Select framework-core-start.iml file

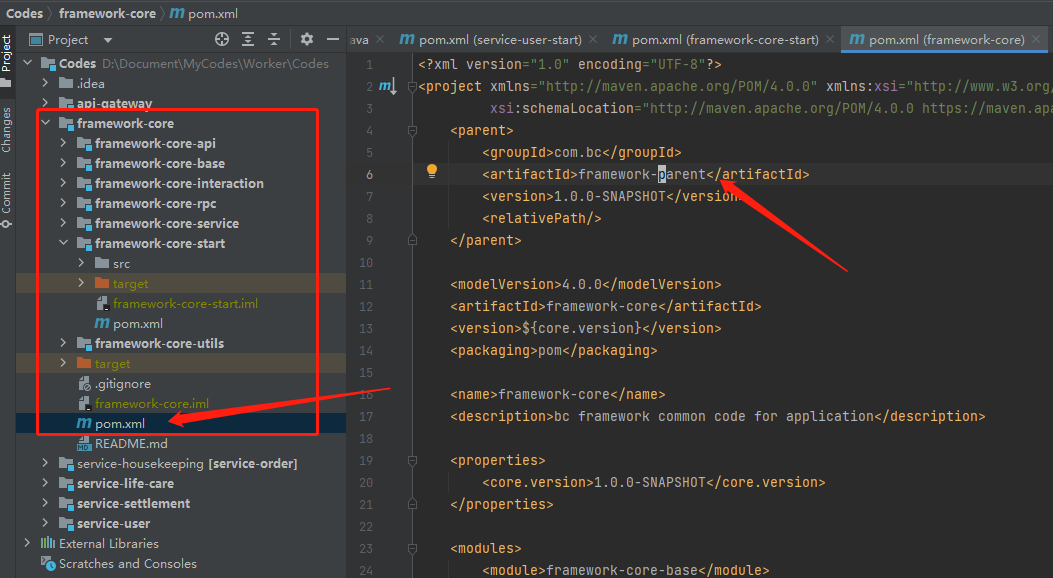[x=185, y=303]
